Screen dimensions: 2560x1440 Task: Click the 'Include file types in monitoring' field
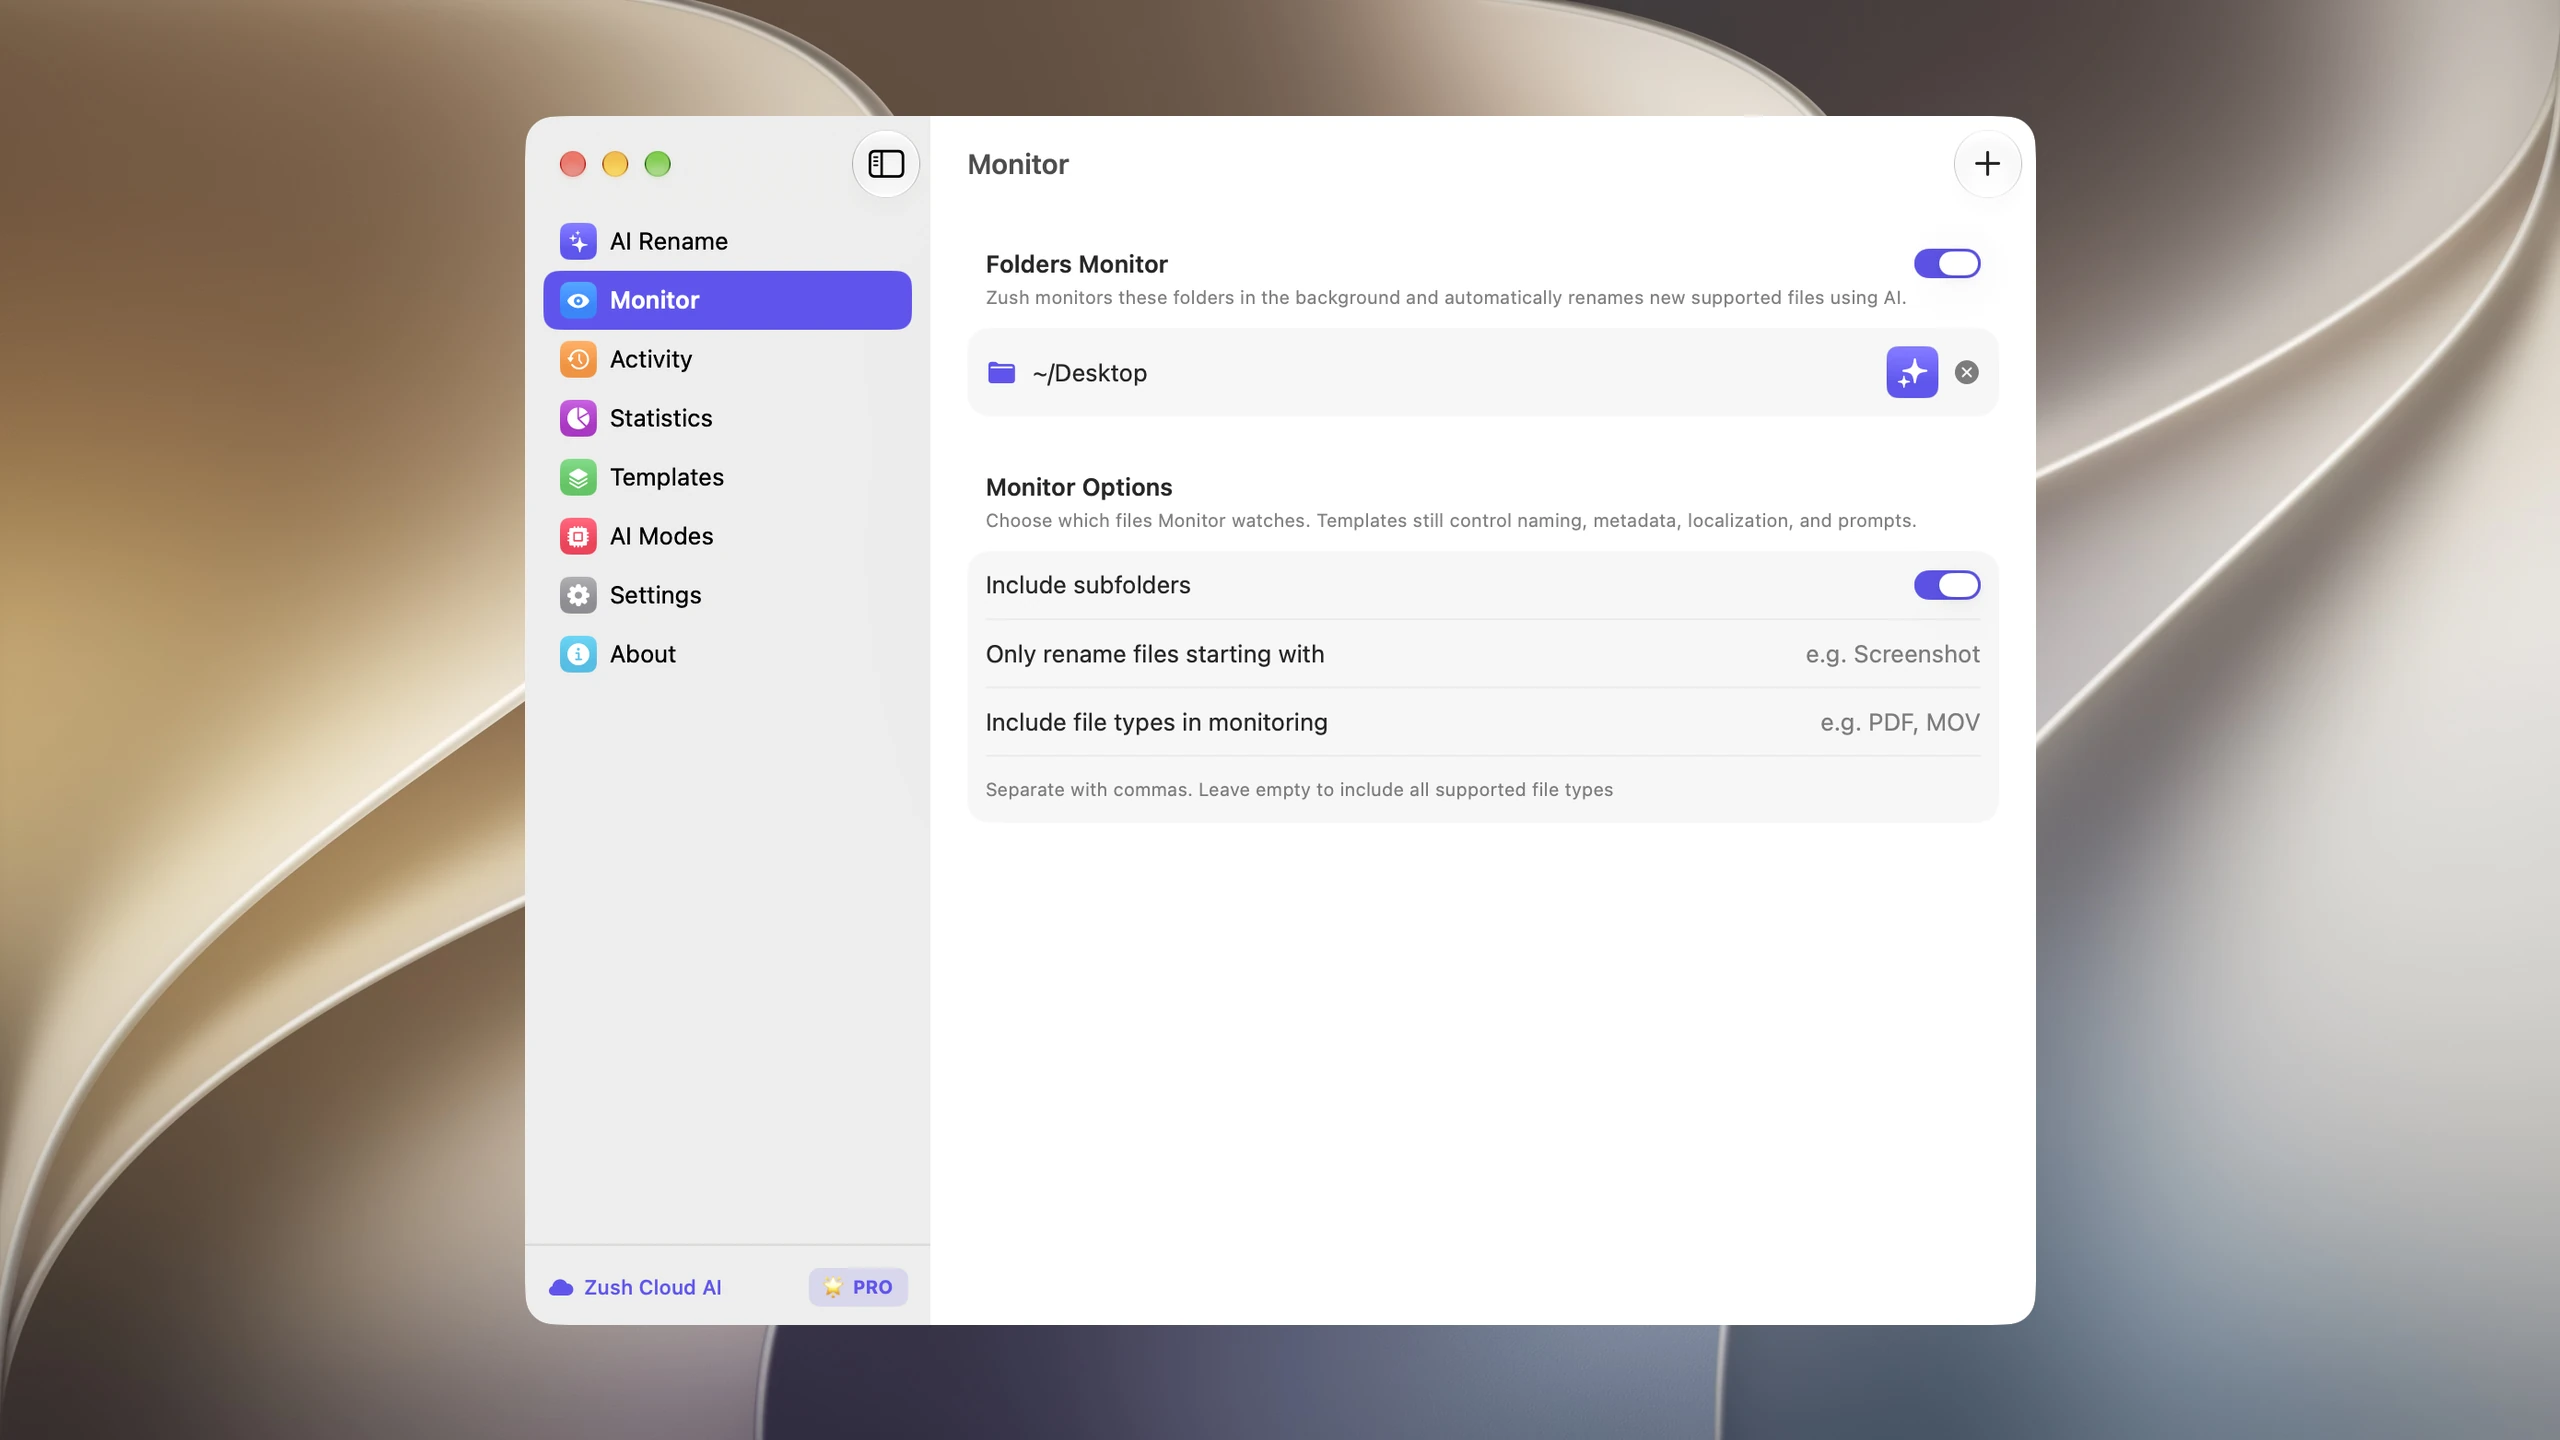[1482, 722]
